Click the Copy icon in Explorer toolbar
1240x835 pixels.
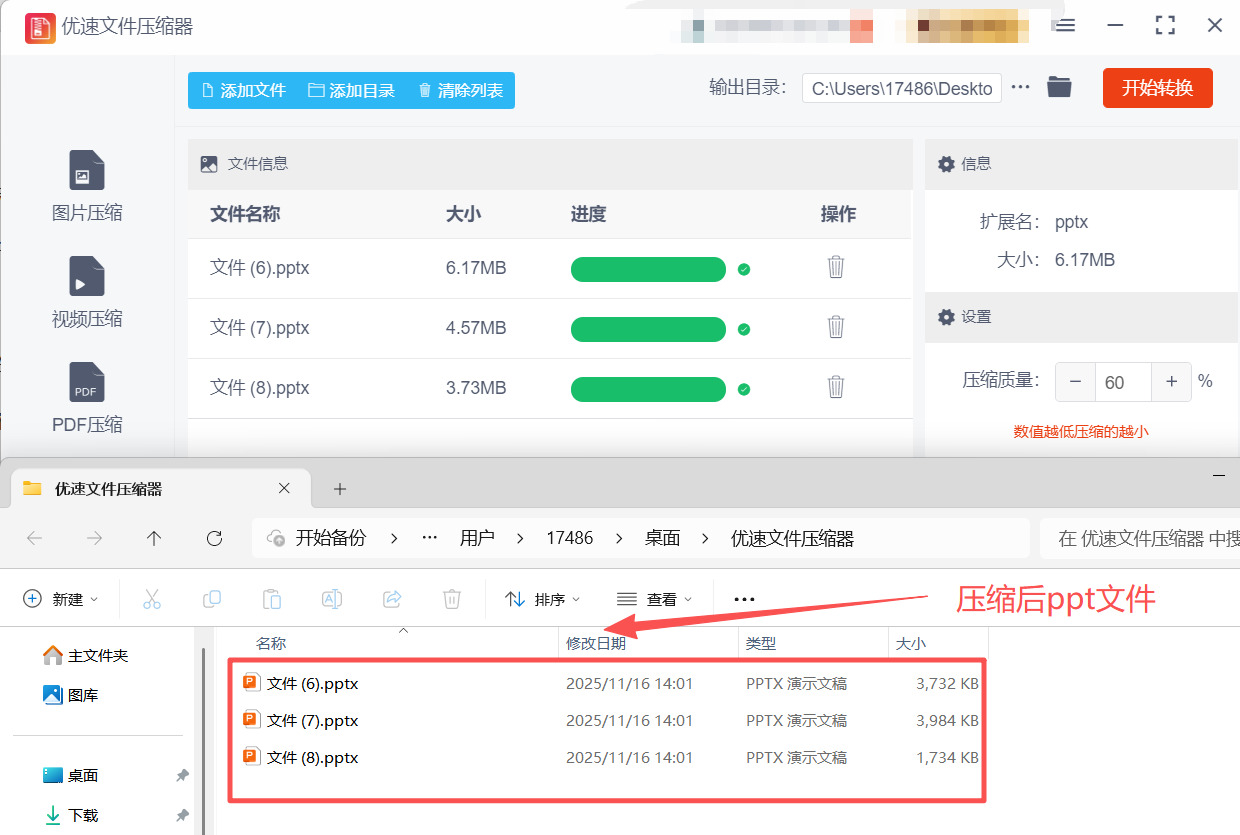(x=212, y=599)
